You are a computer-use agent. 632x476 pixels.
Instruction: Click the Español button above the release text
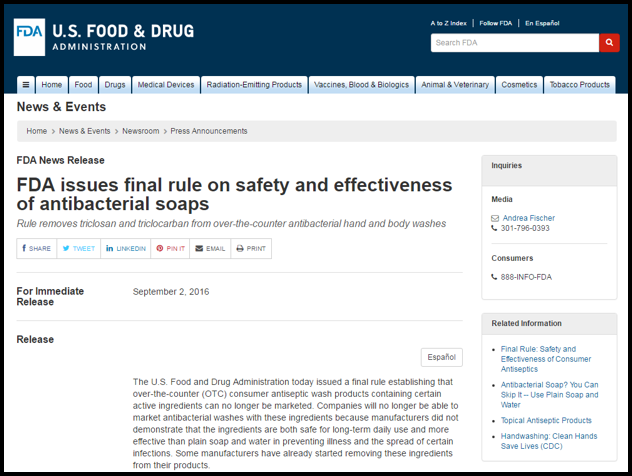click(x=441, y=357)
